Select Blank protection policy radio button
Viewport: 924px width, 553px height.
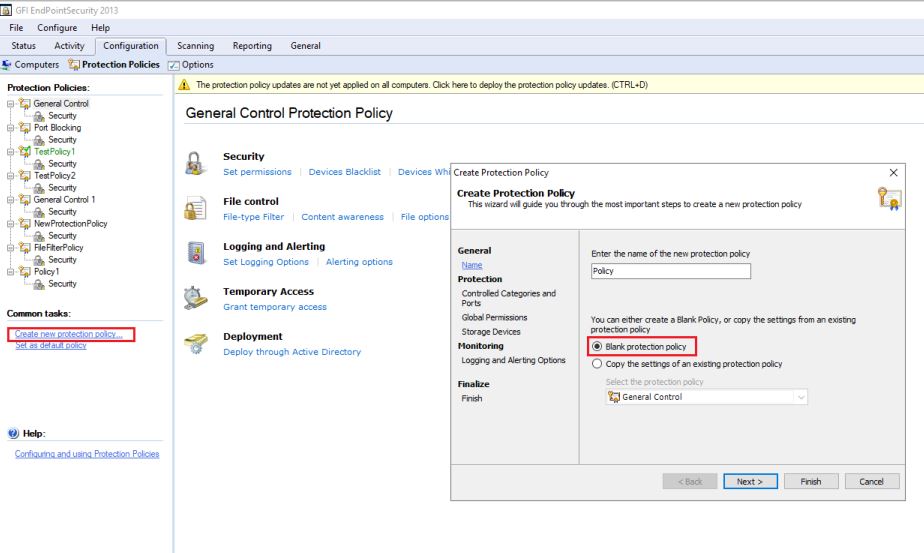(597, 347)
